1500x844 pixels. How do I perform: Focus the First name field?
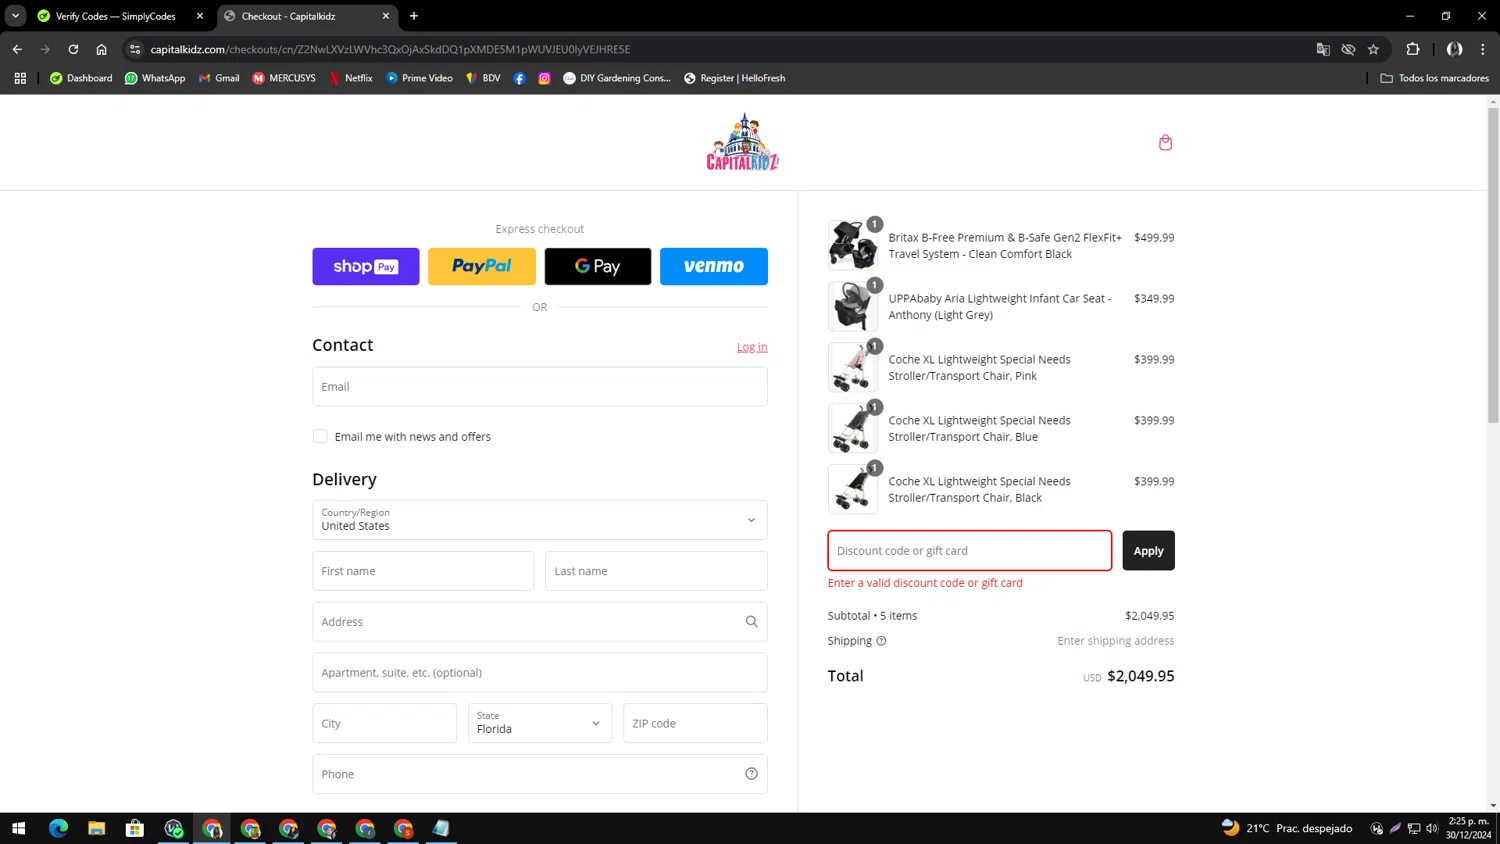423,571
